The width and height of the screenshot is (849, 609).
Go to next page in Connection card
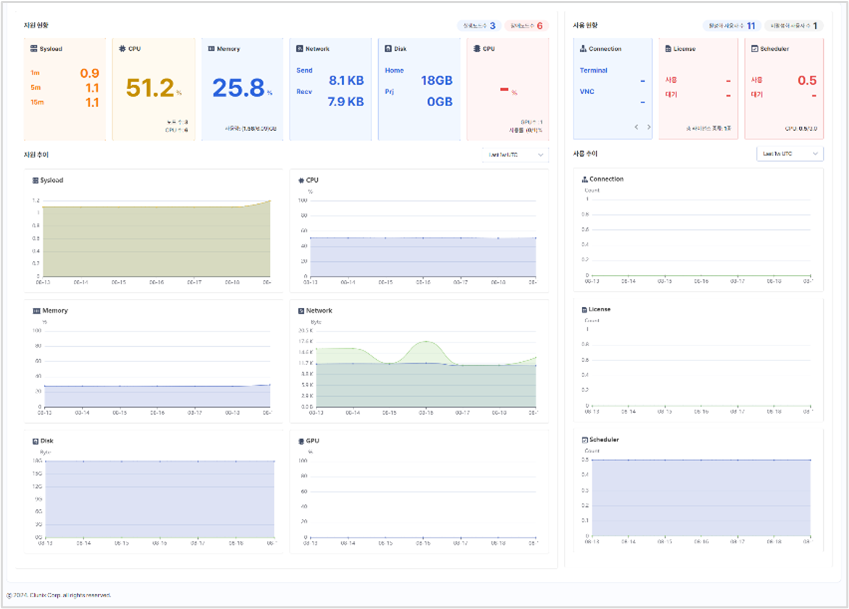(x=649, y=127)
